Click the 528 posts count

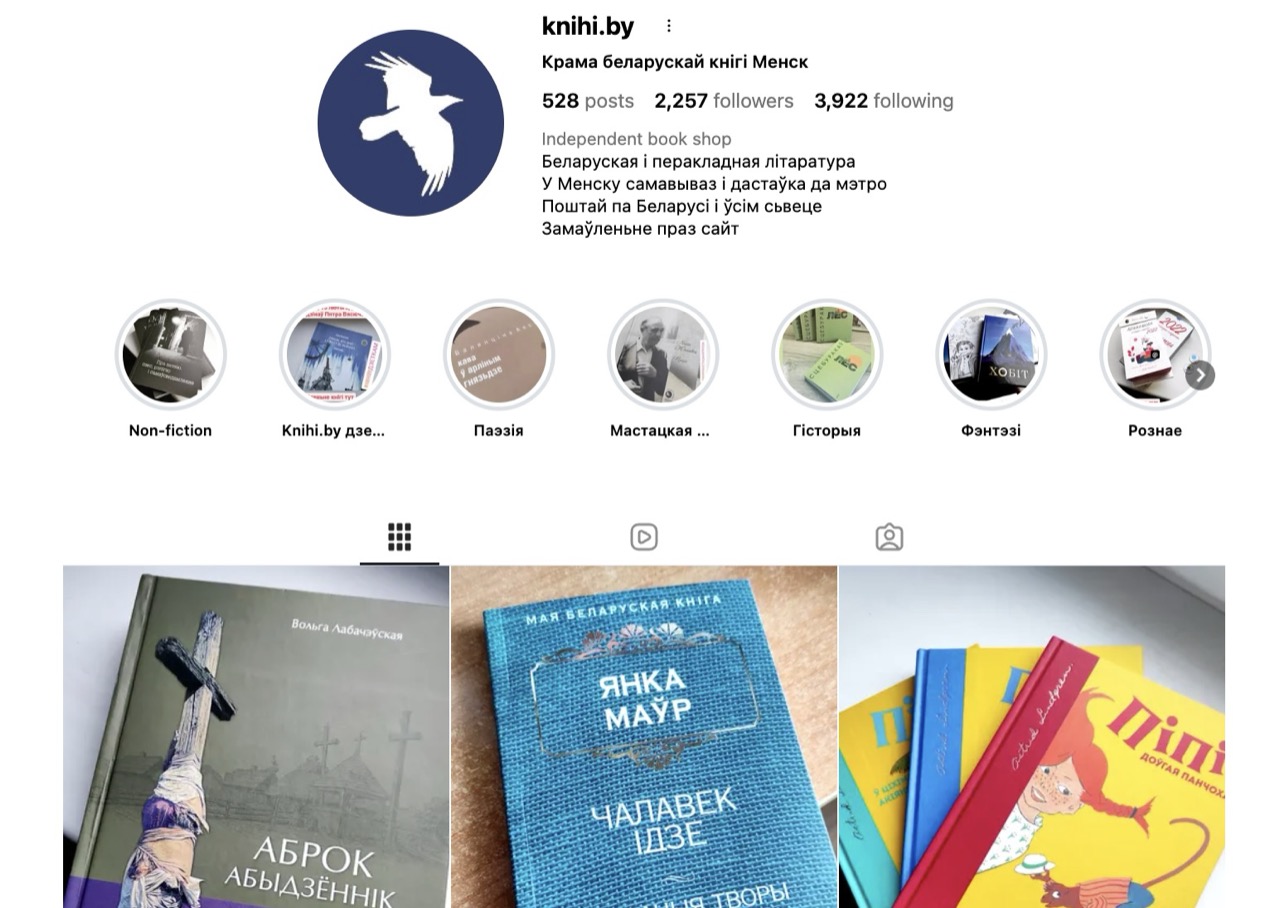(588, 101)
